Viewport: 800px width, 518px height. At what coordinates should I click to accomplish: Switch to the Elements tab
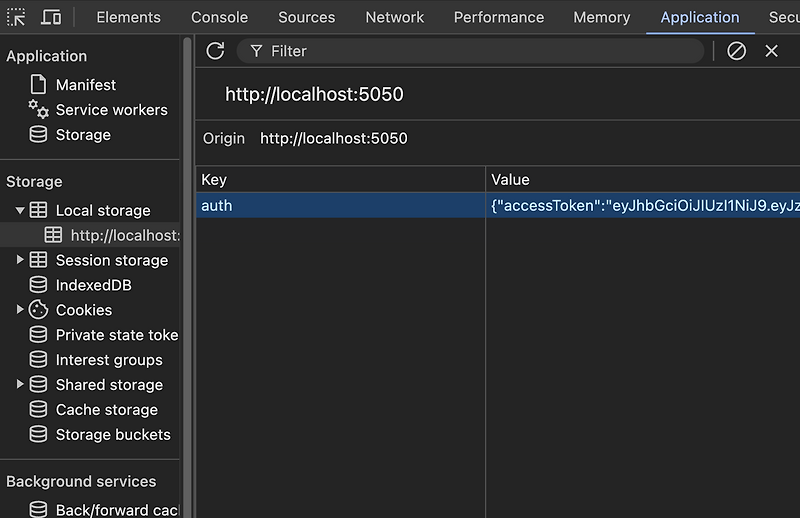(128, 17)
